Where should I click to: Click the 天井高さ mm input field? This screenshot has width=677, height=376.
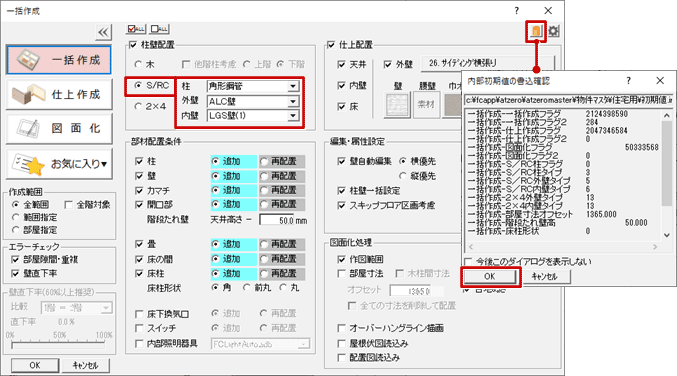click(x=277, y=220)
